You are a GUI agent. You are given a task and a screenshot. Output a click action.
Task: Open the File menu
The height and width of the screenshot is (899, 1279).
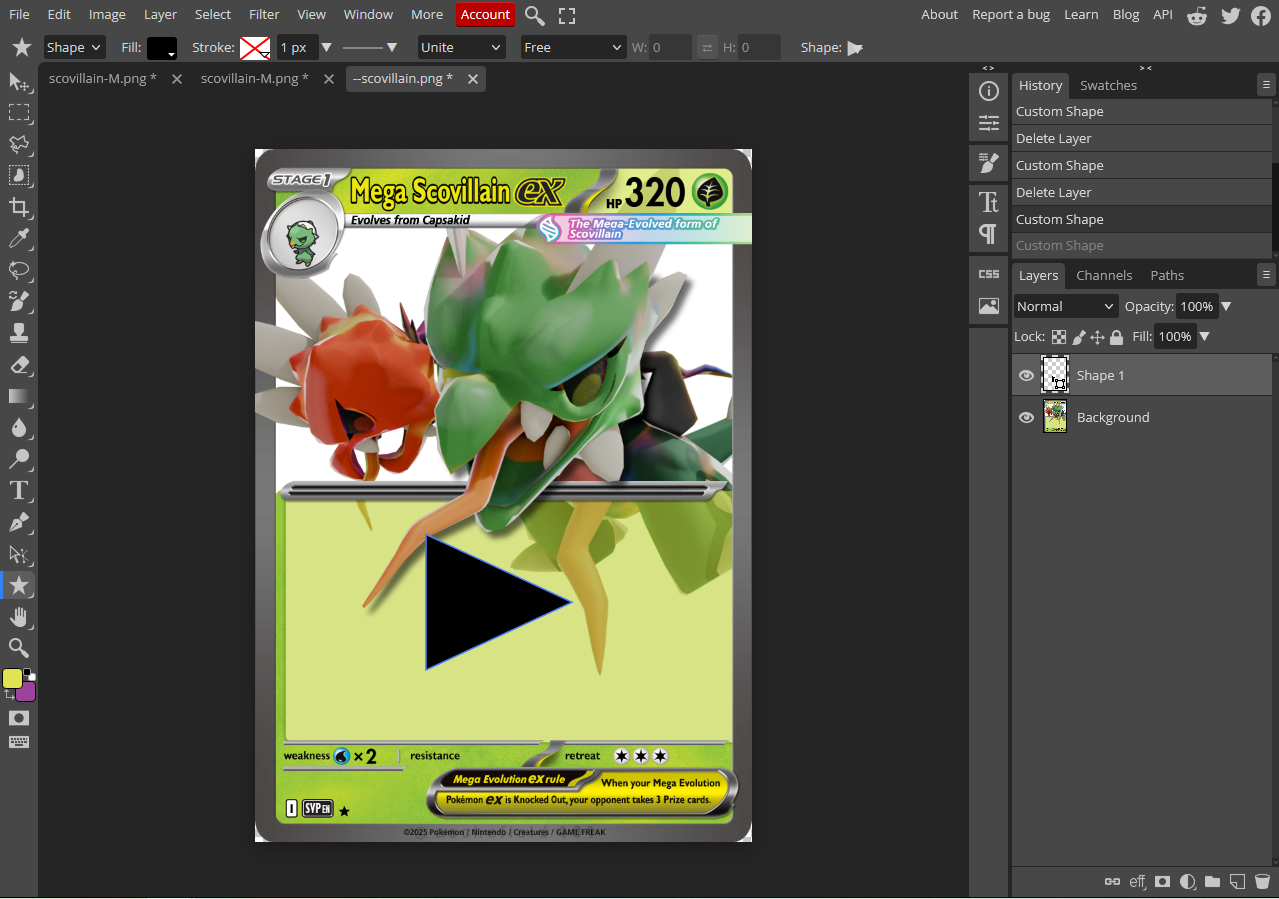tap(19, 14)
